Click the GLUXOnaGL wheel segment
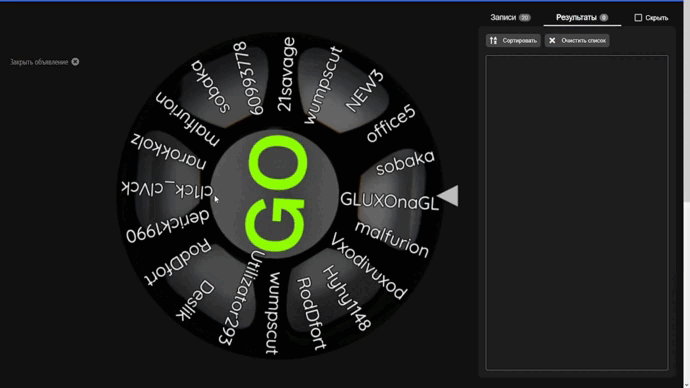The image size is (690, 388). pyautogui.click(x=389, y=201)
